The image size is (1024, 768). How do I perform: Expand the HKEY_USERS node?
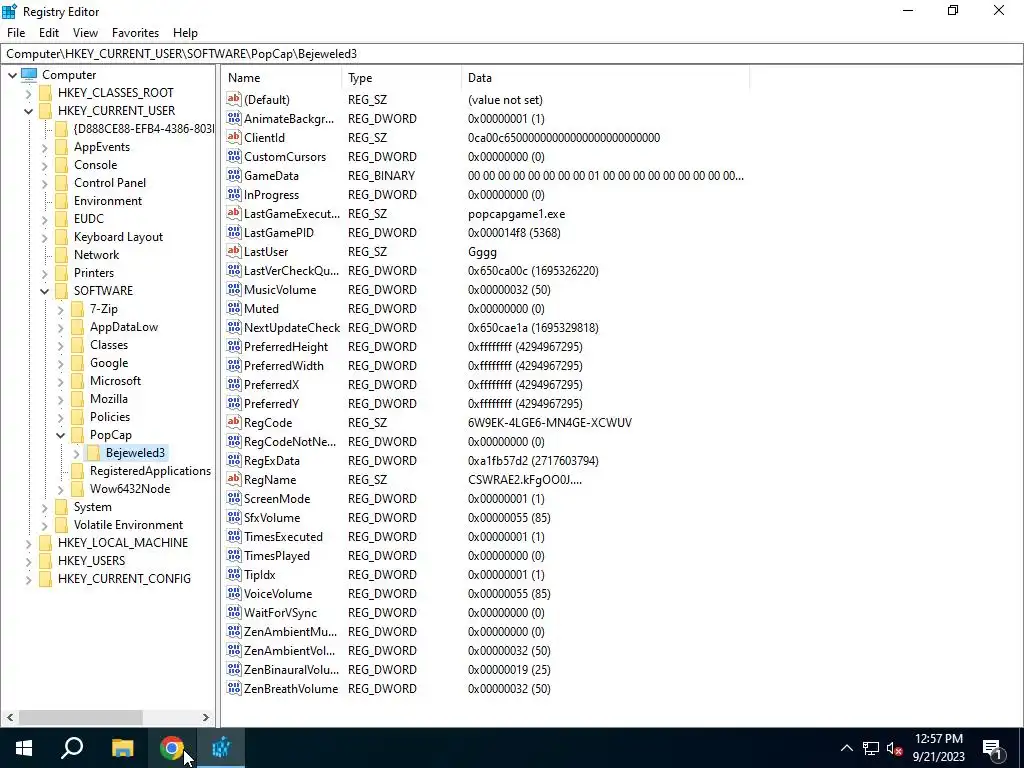point(29,561)
